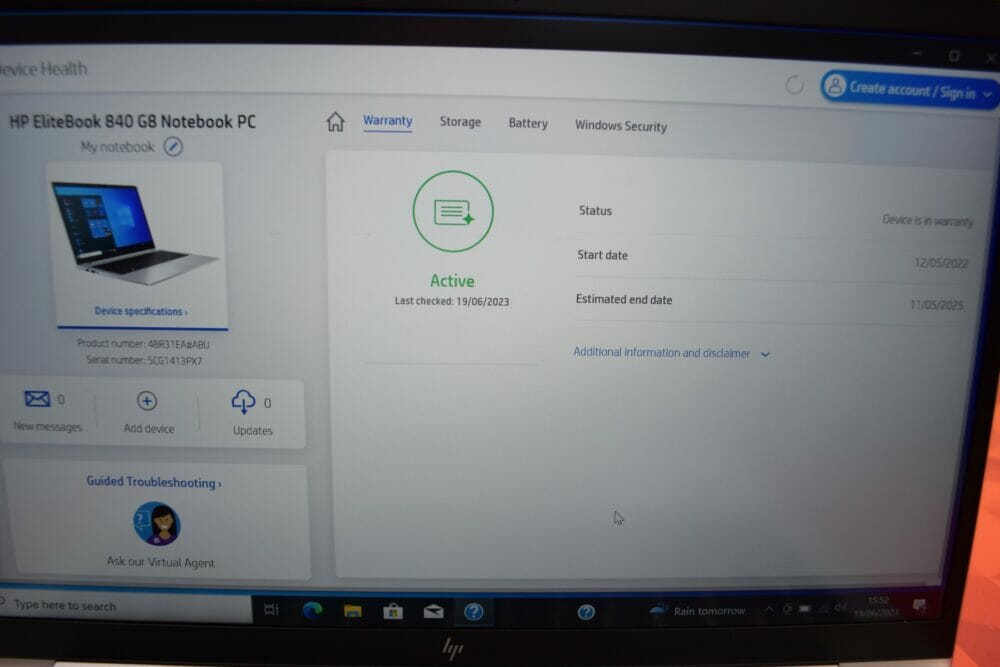Open the Rain tomorrow weather widget

coord(697,611)
